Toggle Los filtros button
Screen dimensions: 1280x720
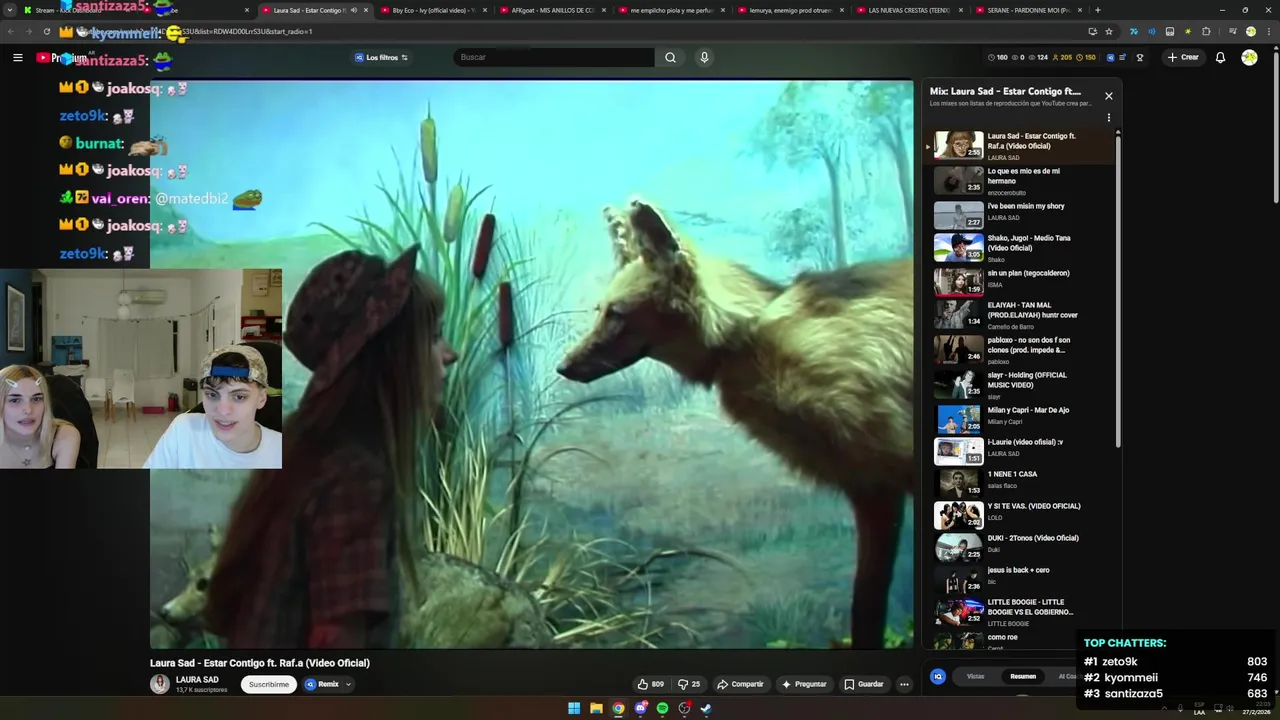[x=381, y=58]
